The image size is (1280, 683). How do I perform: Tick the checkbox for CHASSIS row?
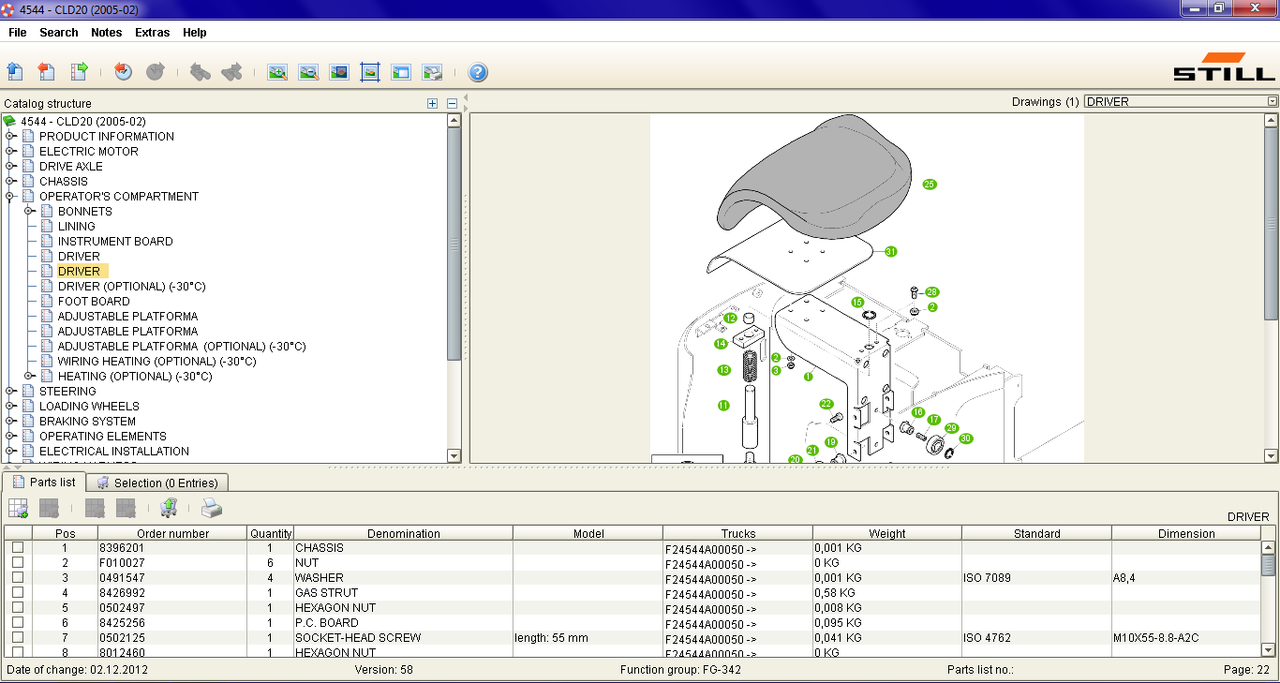[x=17, y=548]
